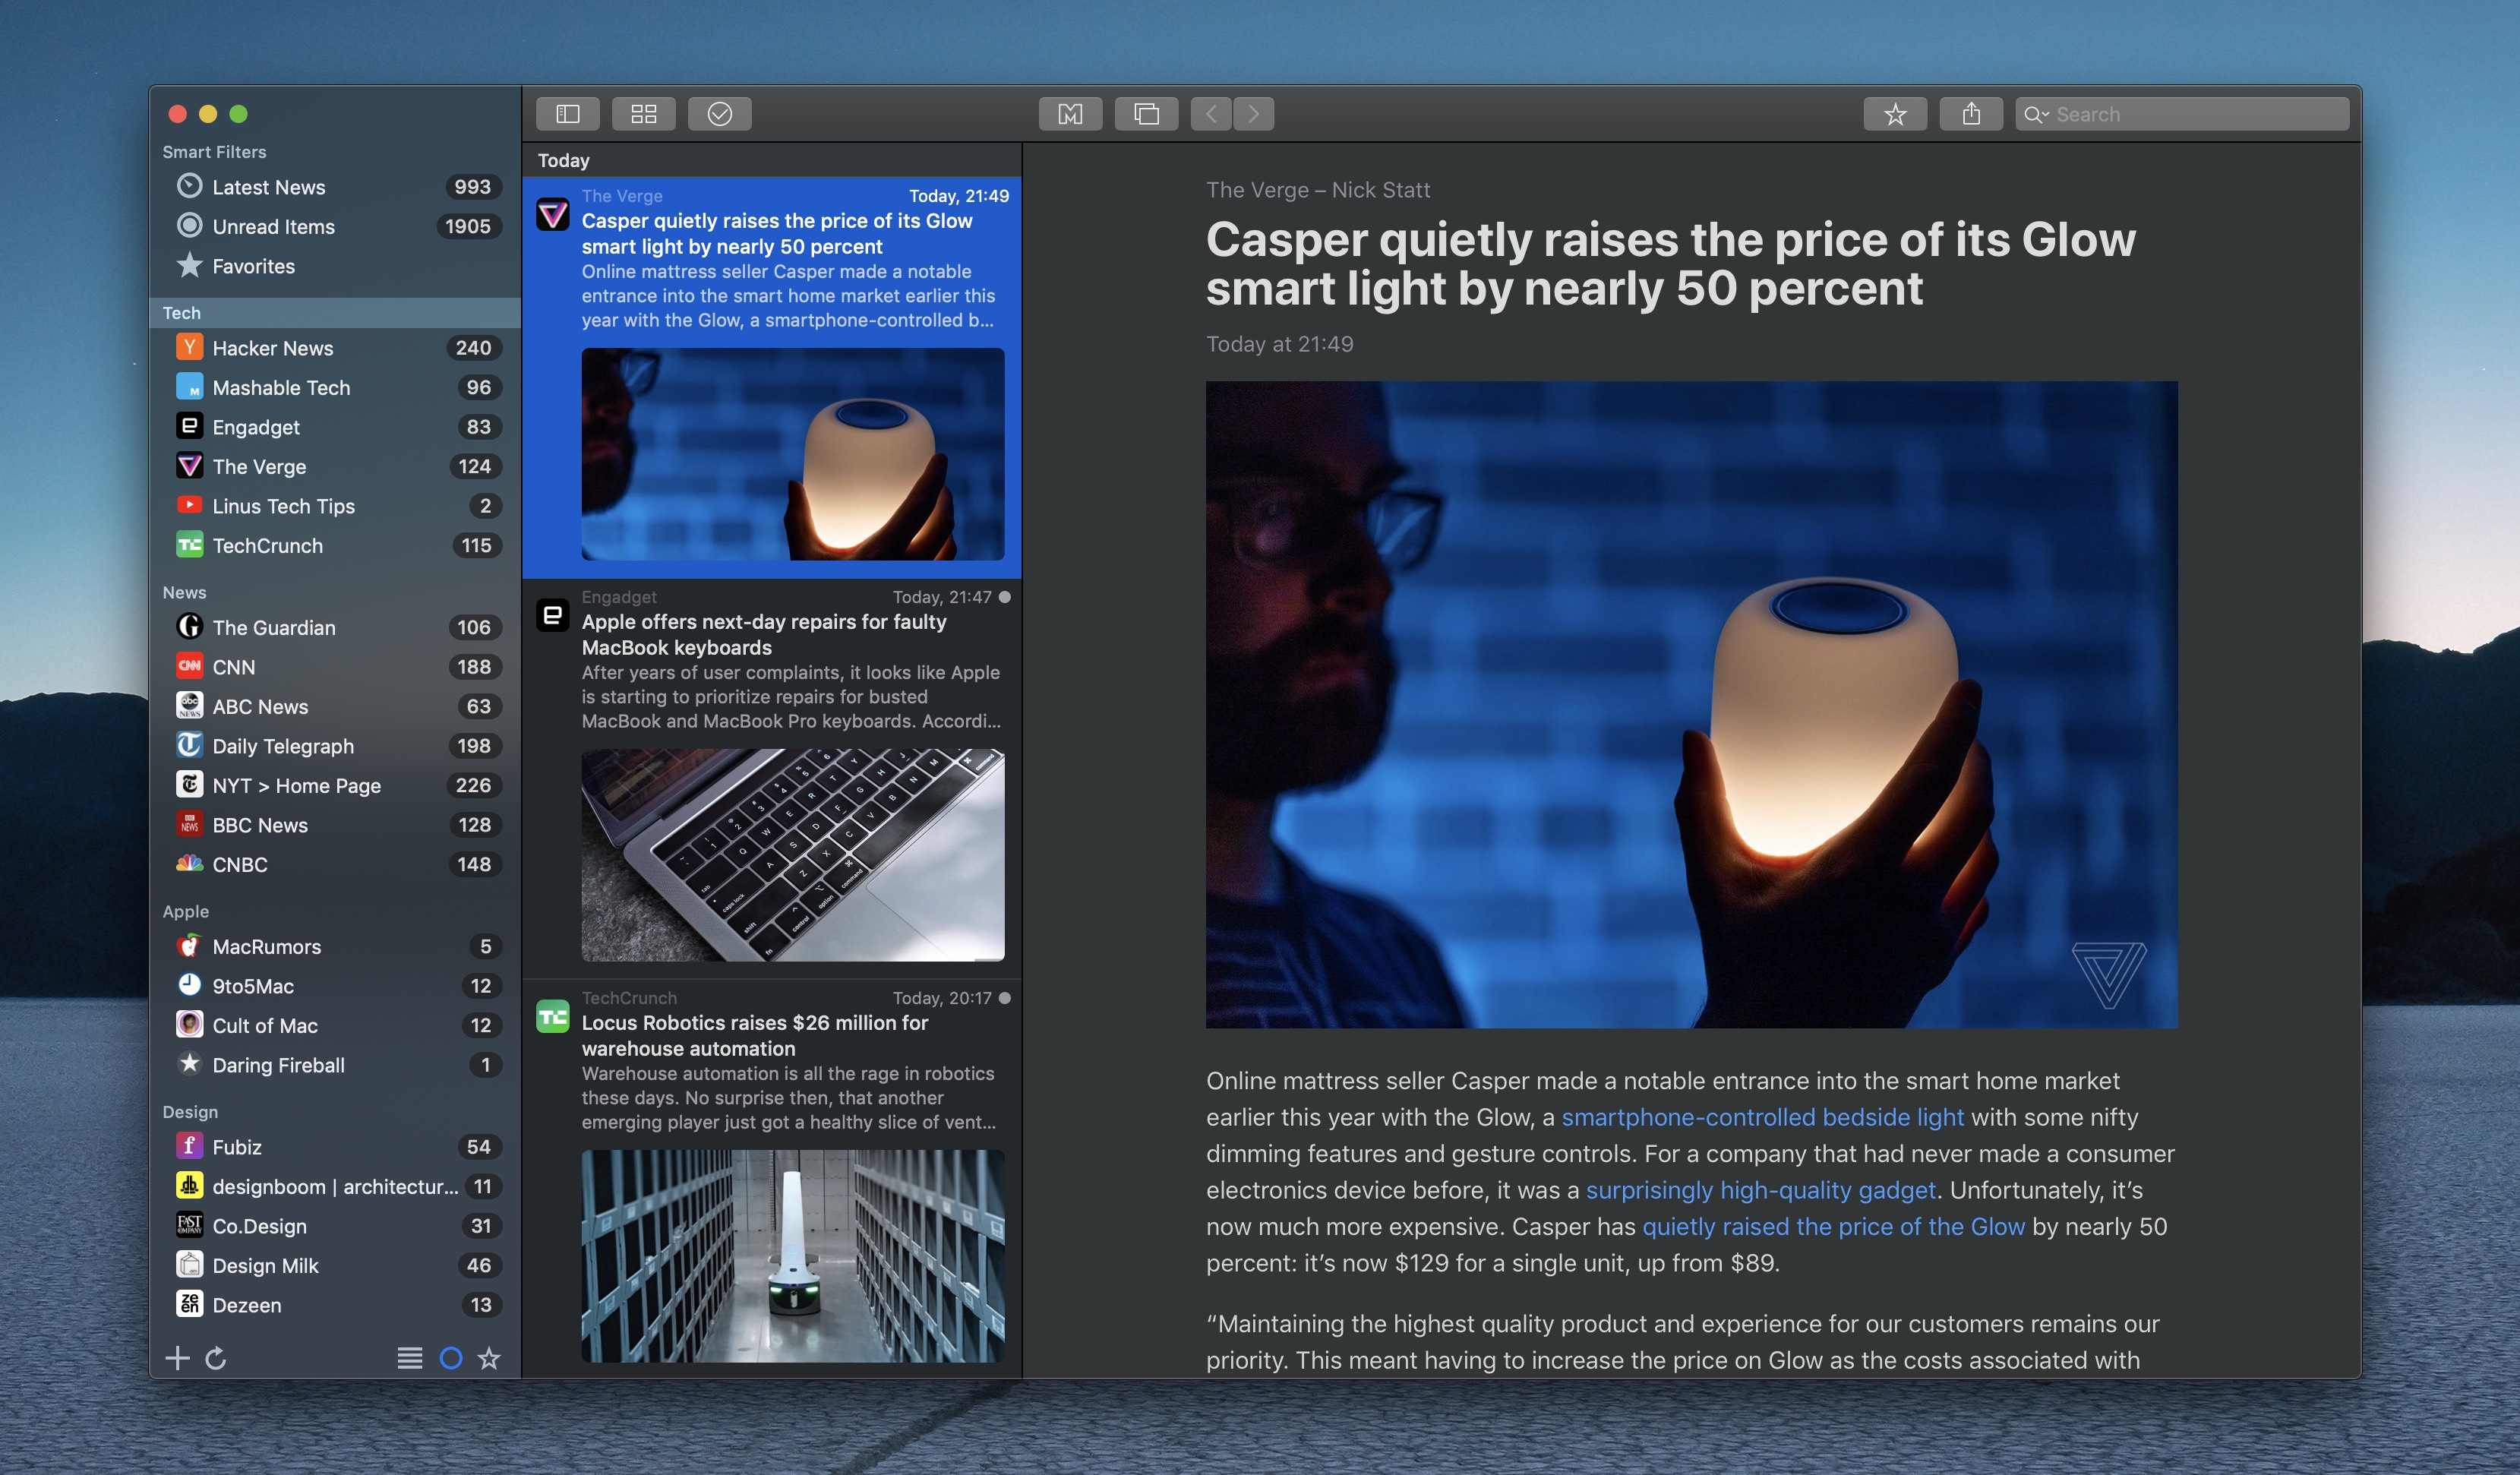The width and height of the screenshot is (2520, 1475).
Task: Click the add new feed plus button
Action: coord(177,1356)
